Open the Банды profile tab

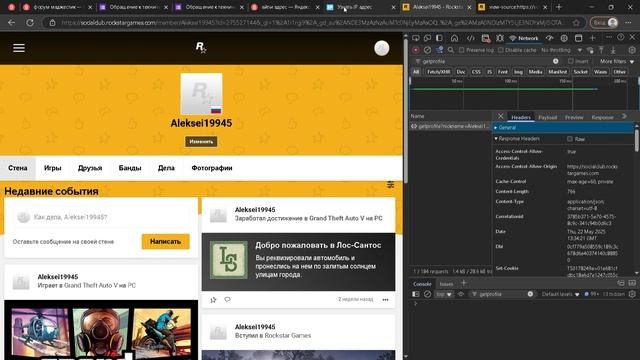[130, 168]
